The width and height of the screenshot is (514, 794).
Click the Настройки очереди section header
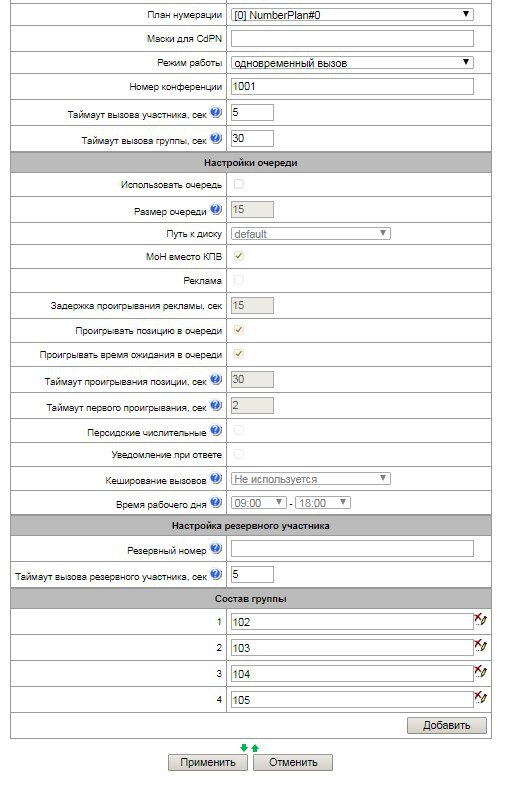(251, 163)
